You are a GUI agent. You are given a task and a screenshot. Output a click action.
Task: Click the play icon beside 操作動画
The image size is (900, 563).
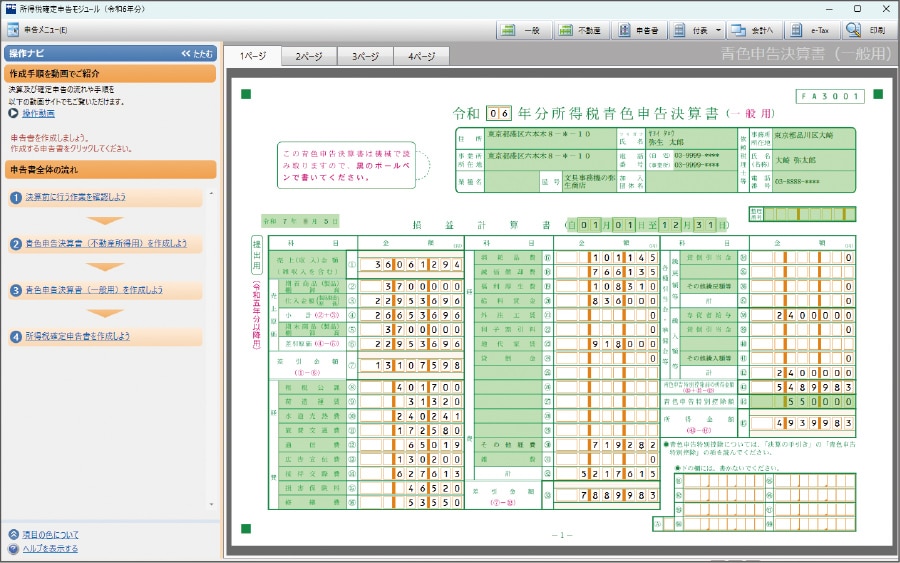coord(14,114)
